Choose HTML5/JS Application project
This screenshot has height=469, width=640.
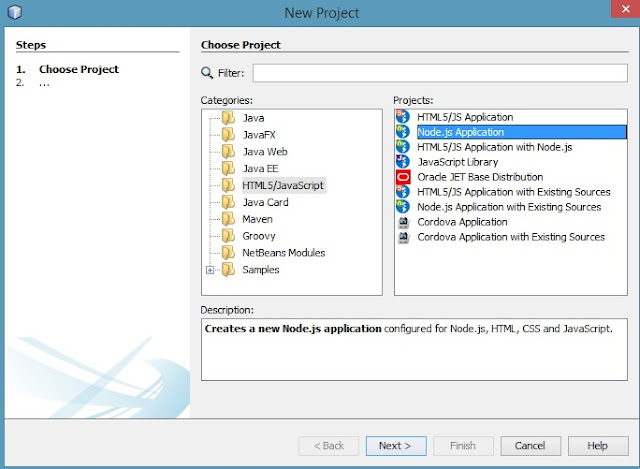tap(465, 117)
